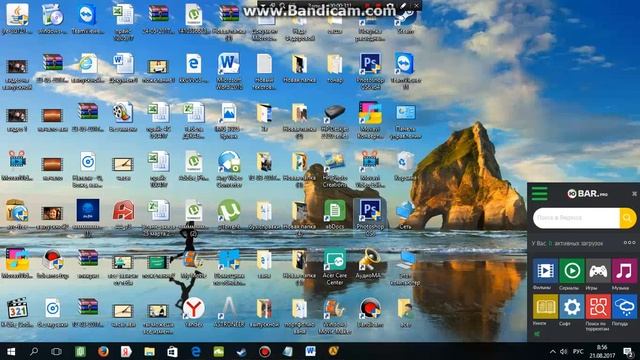Select the Edge HTML file on desktop
Image resolution: width=640 pixels, height=360 pixels.
pyautogui.click(x=193, y=68)
